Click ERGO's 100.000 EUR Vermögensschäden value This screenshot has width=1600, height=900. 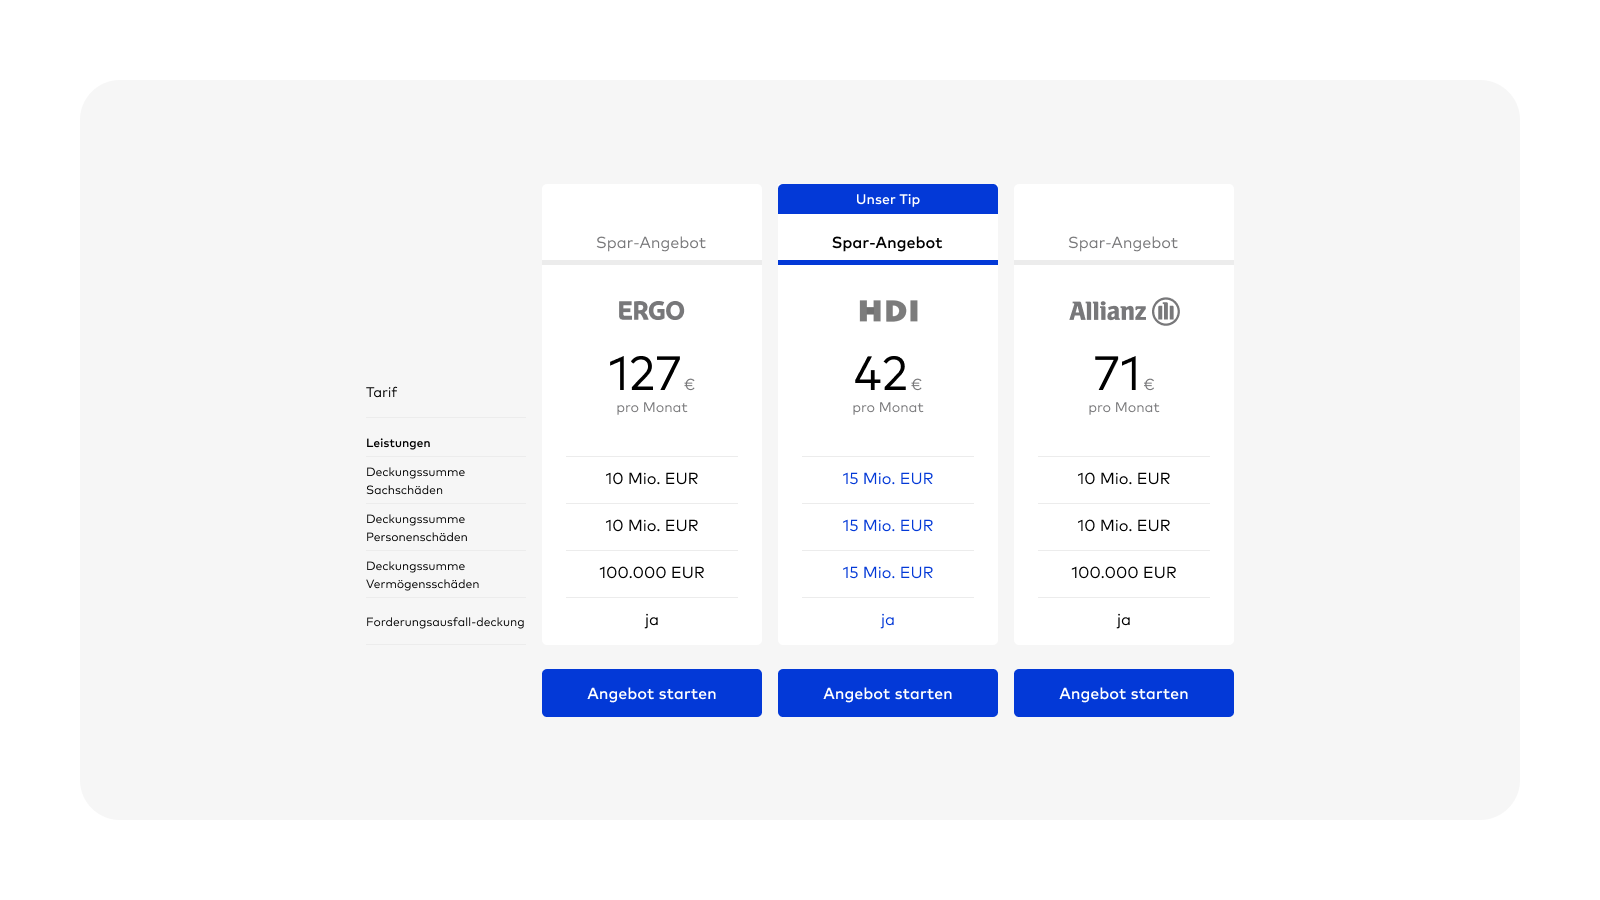click(x=652, y=573)
